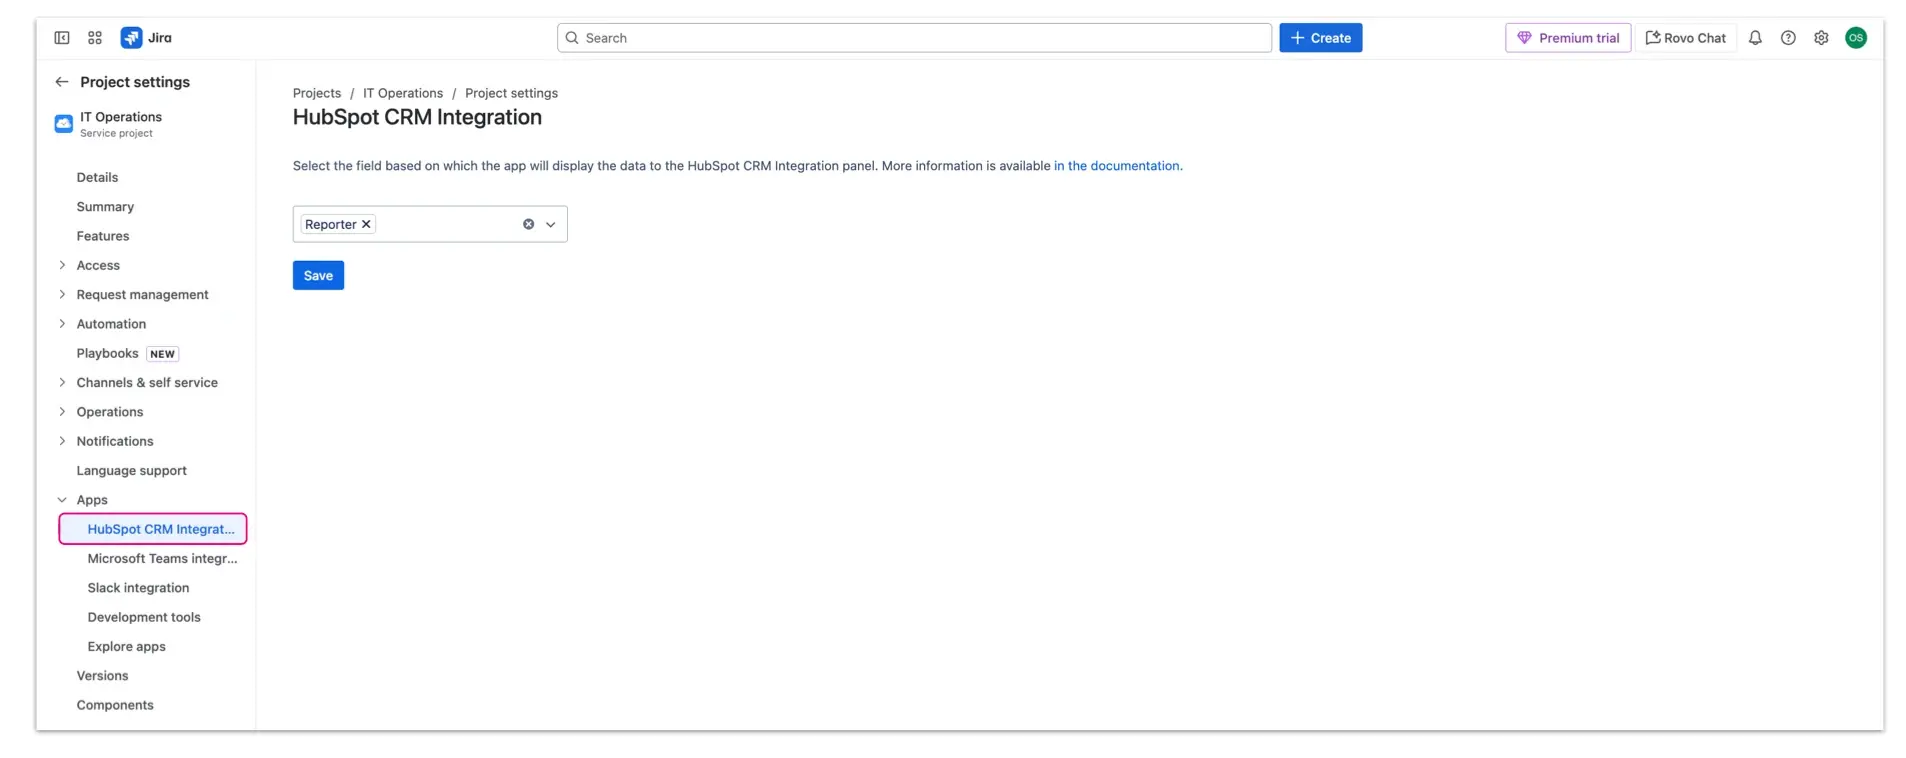Open Rovo Chat
Screen dimensions: 1906x758
(x=1685, y=38)
